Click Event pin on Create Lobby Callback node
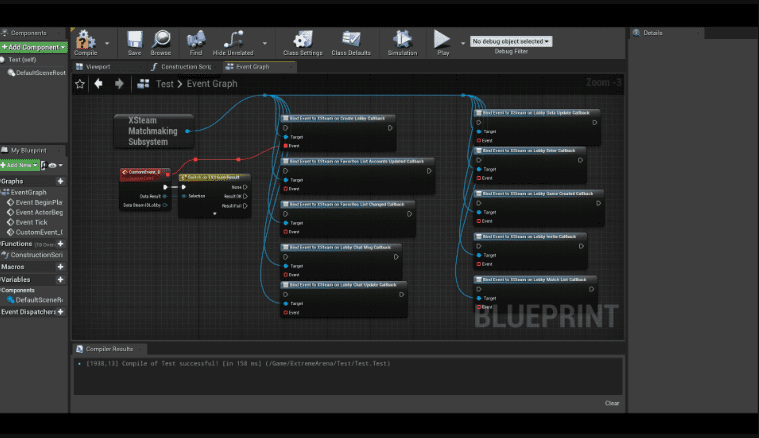The image size is (759, 438). point(286,146)
